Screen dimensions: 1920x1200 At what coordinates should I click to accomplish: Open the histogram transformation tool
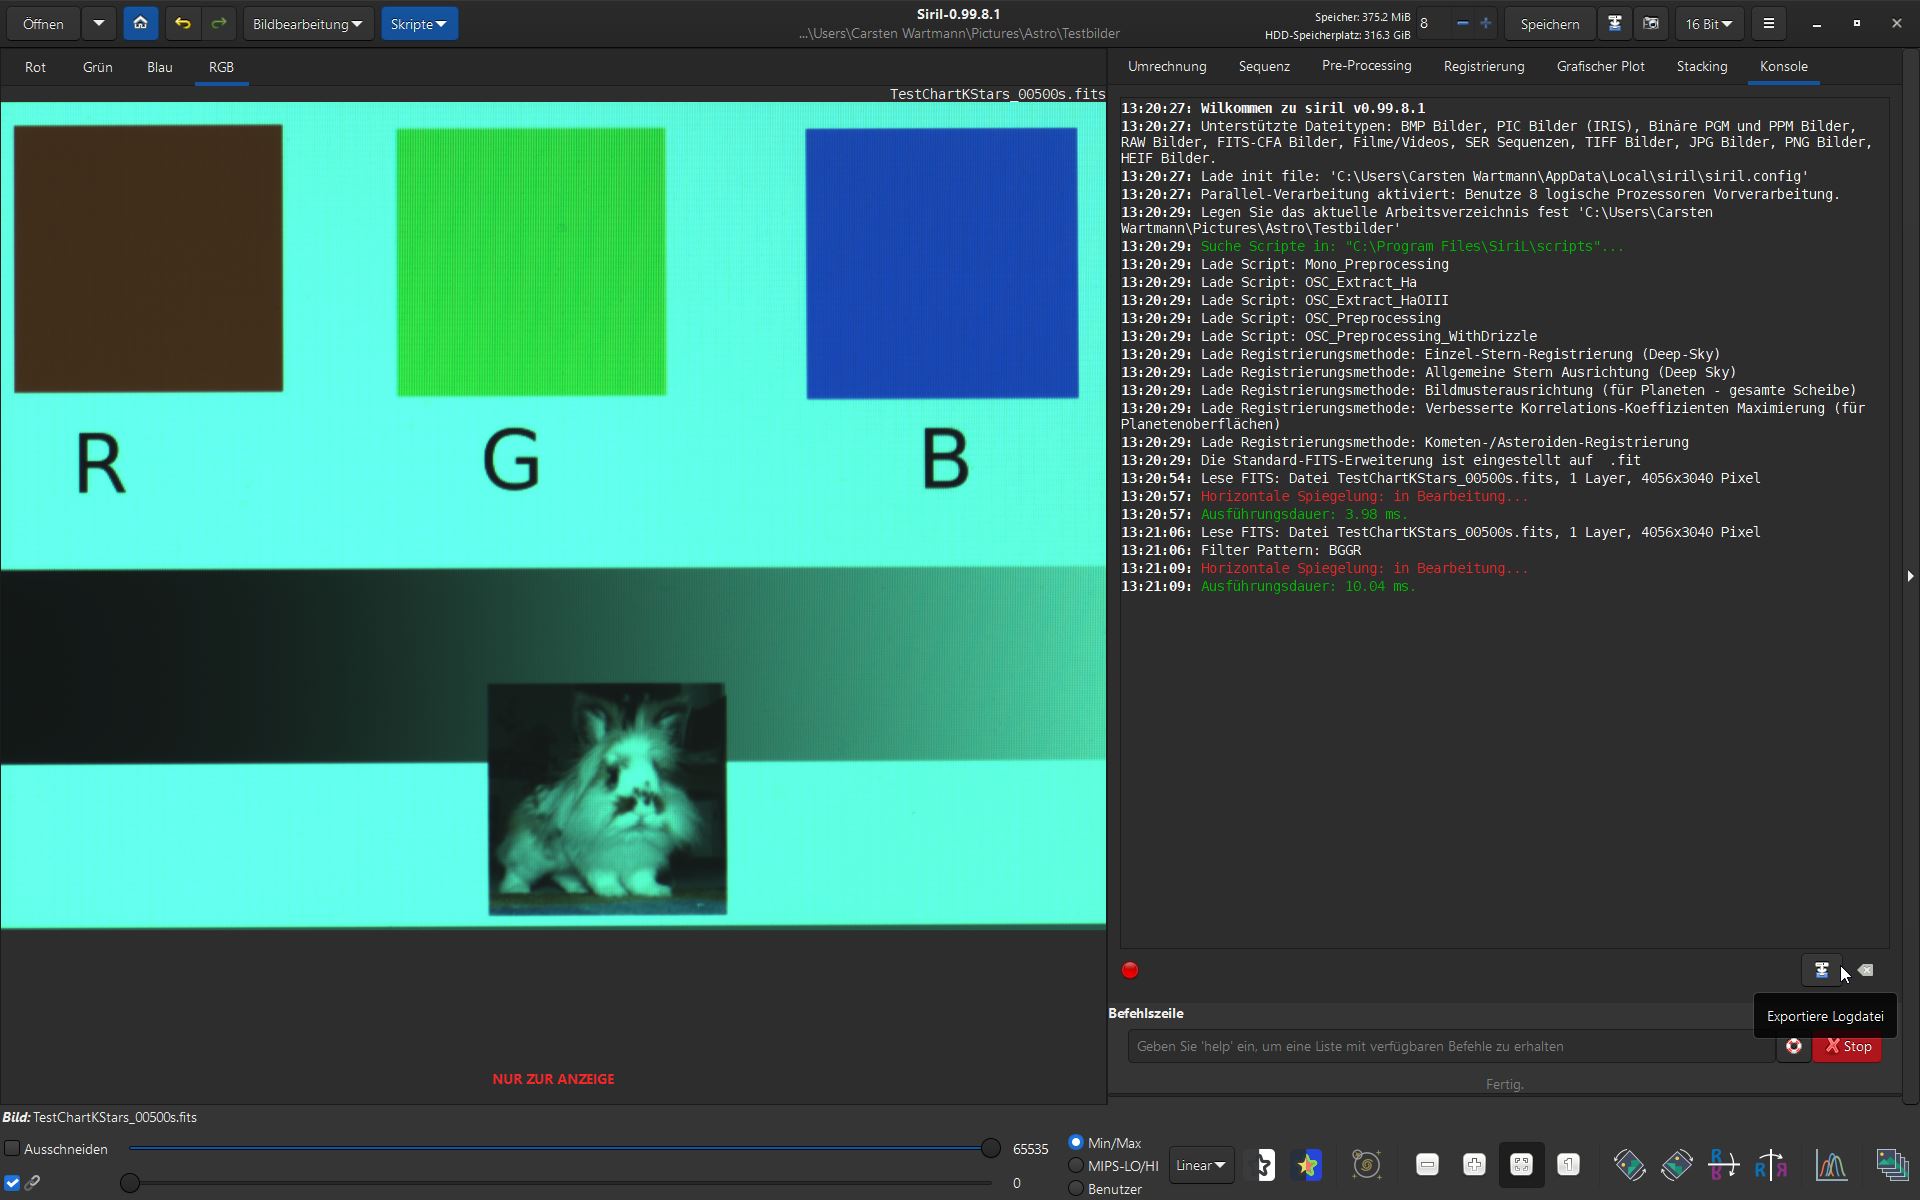pos(1832,1165)
